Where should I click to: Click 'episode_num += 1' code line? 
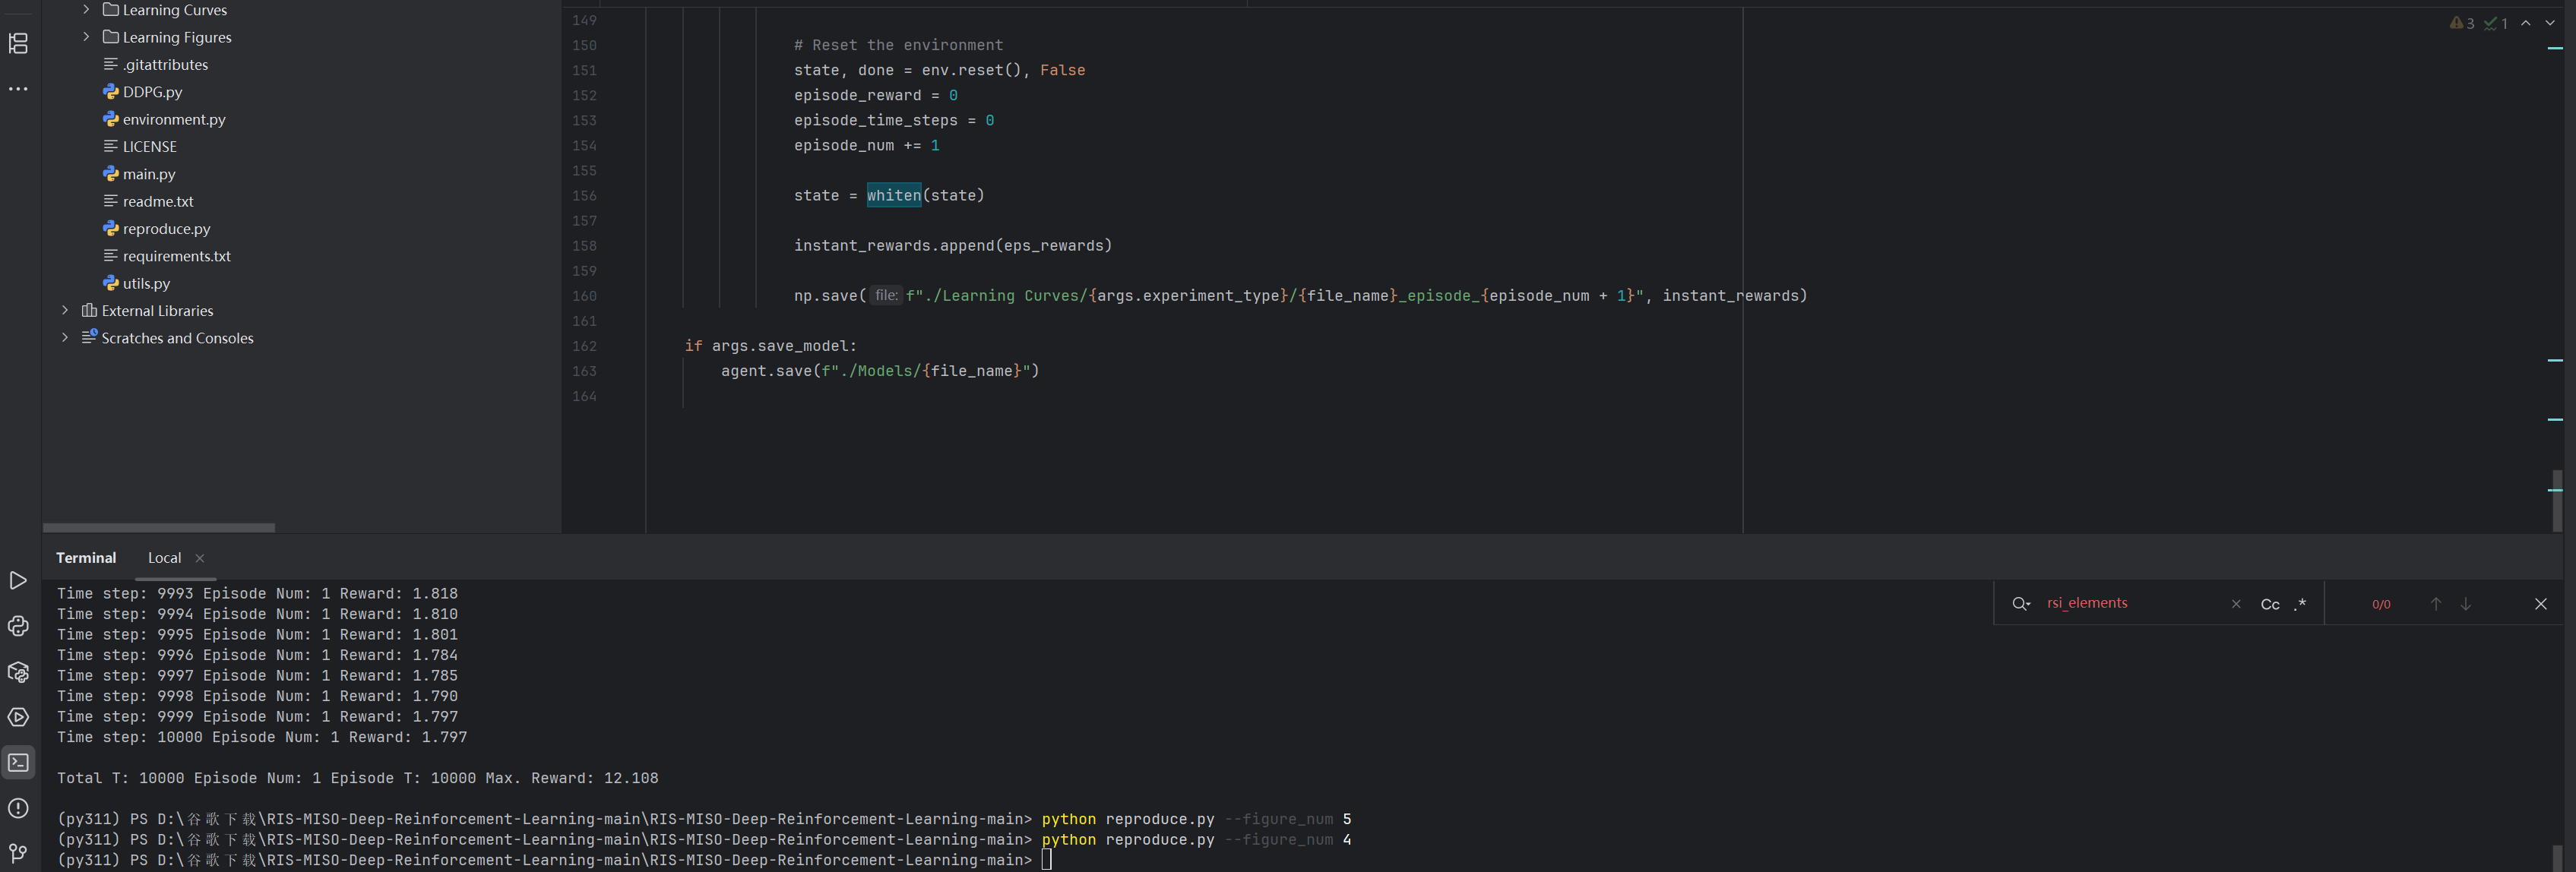click(x=866, y=145)
